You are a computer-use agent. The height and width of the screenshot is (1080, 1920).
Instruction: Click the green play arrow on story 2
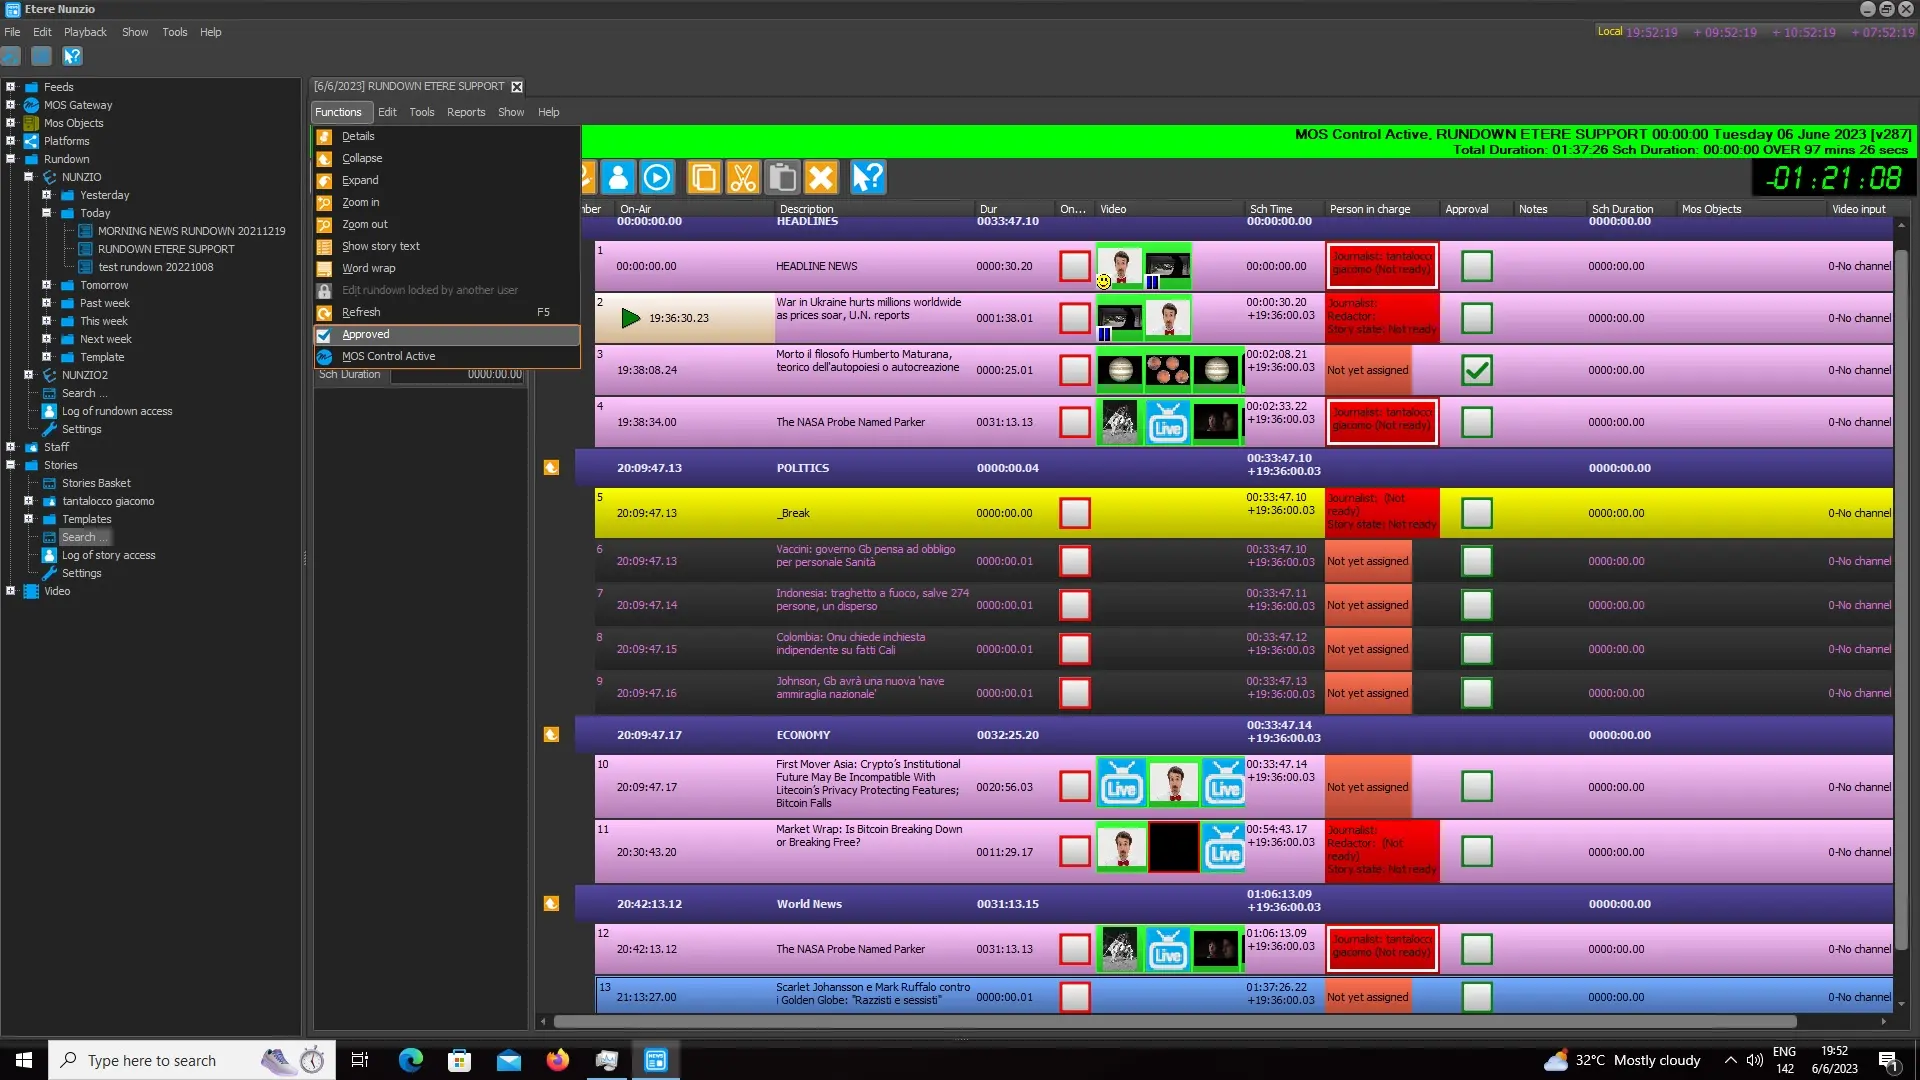click(x=630, y=318)
